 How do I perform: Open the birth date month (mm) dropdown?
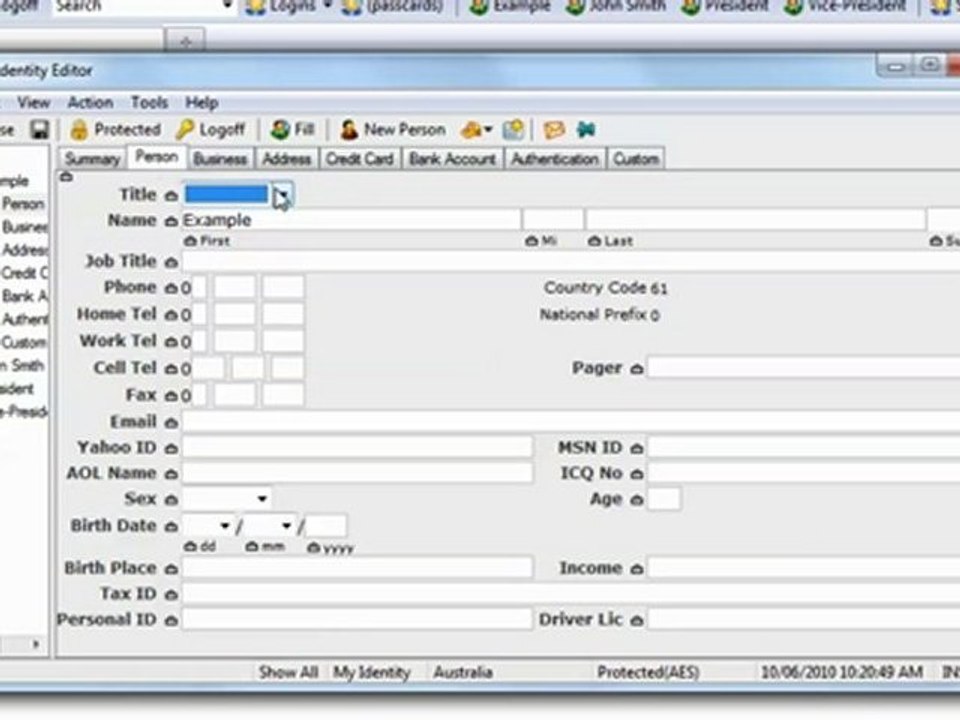286,526
